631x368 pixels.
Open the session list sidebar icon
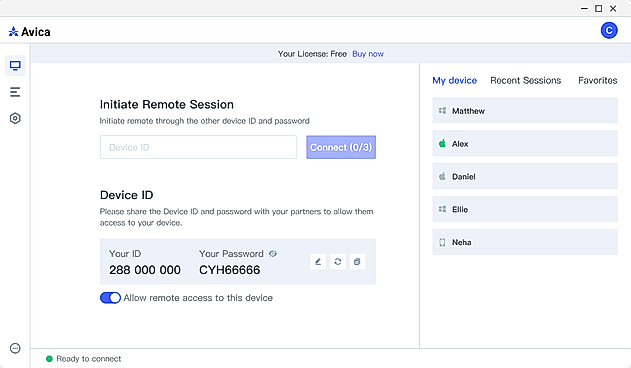tap(15, 92)
